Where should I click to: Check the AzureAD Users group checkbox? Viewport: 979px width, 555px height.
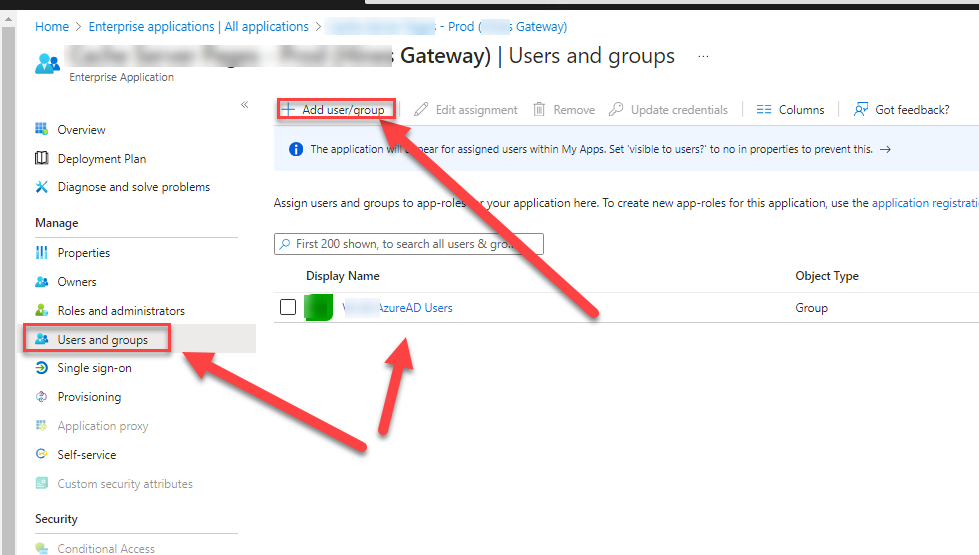(288, 308)
